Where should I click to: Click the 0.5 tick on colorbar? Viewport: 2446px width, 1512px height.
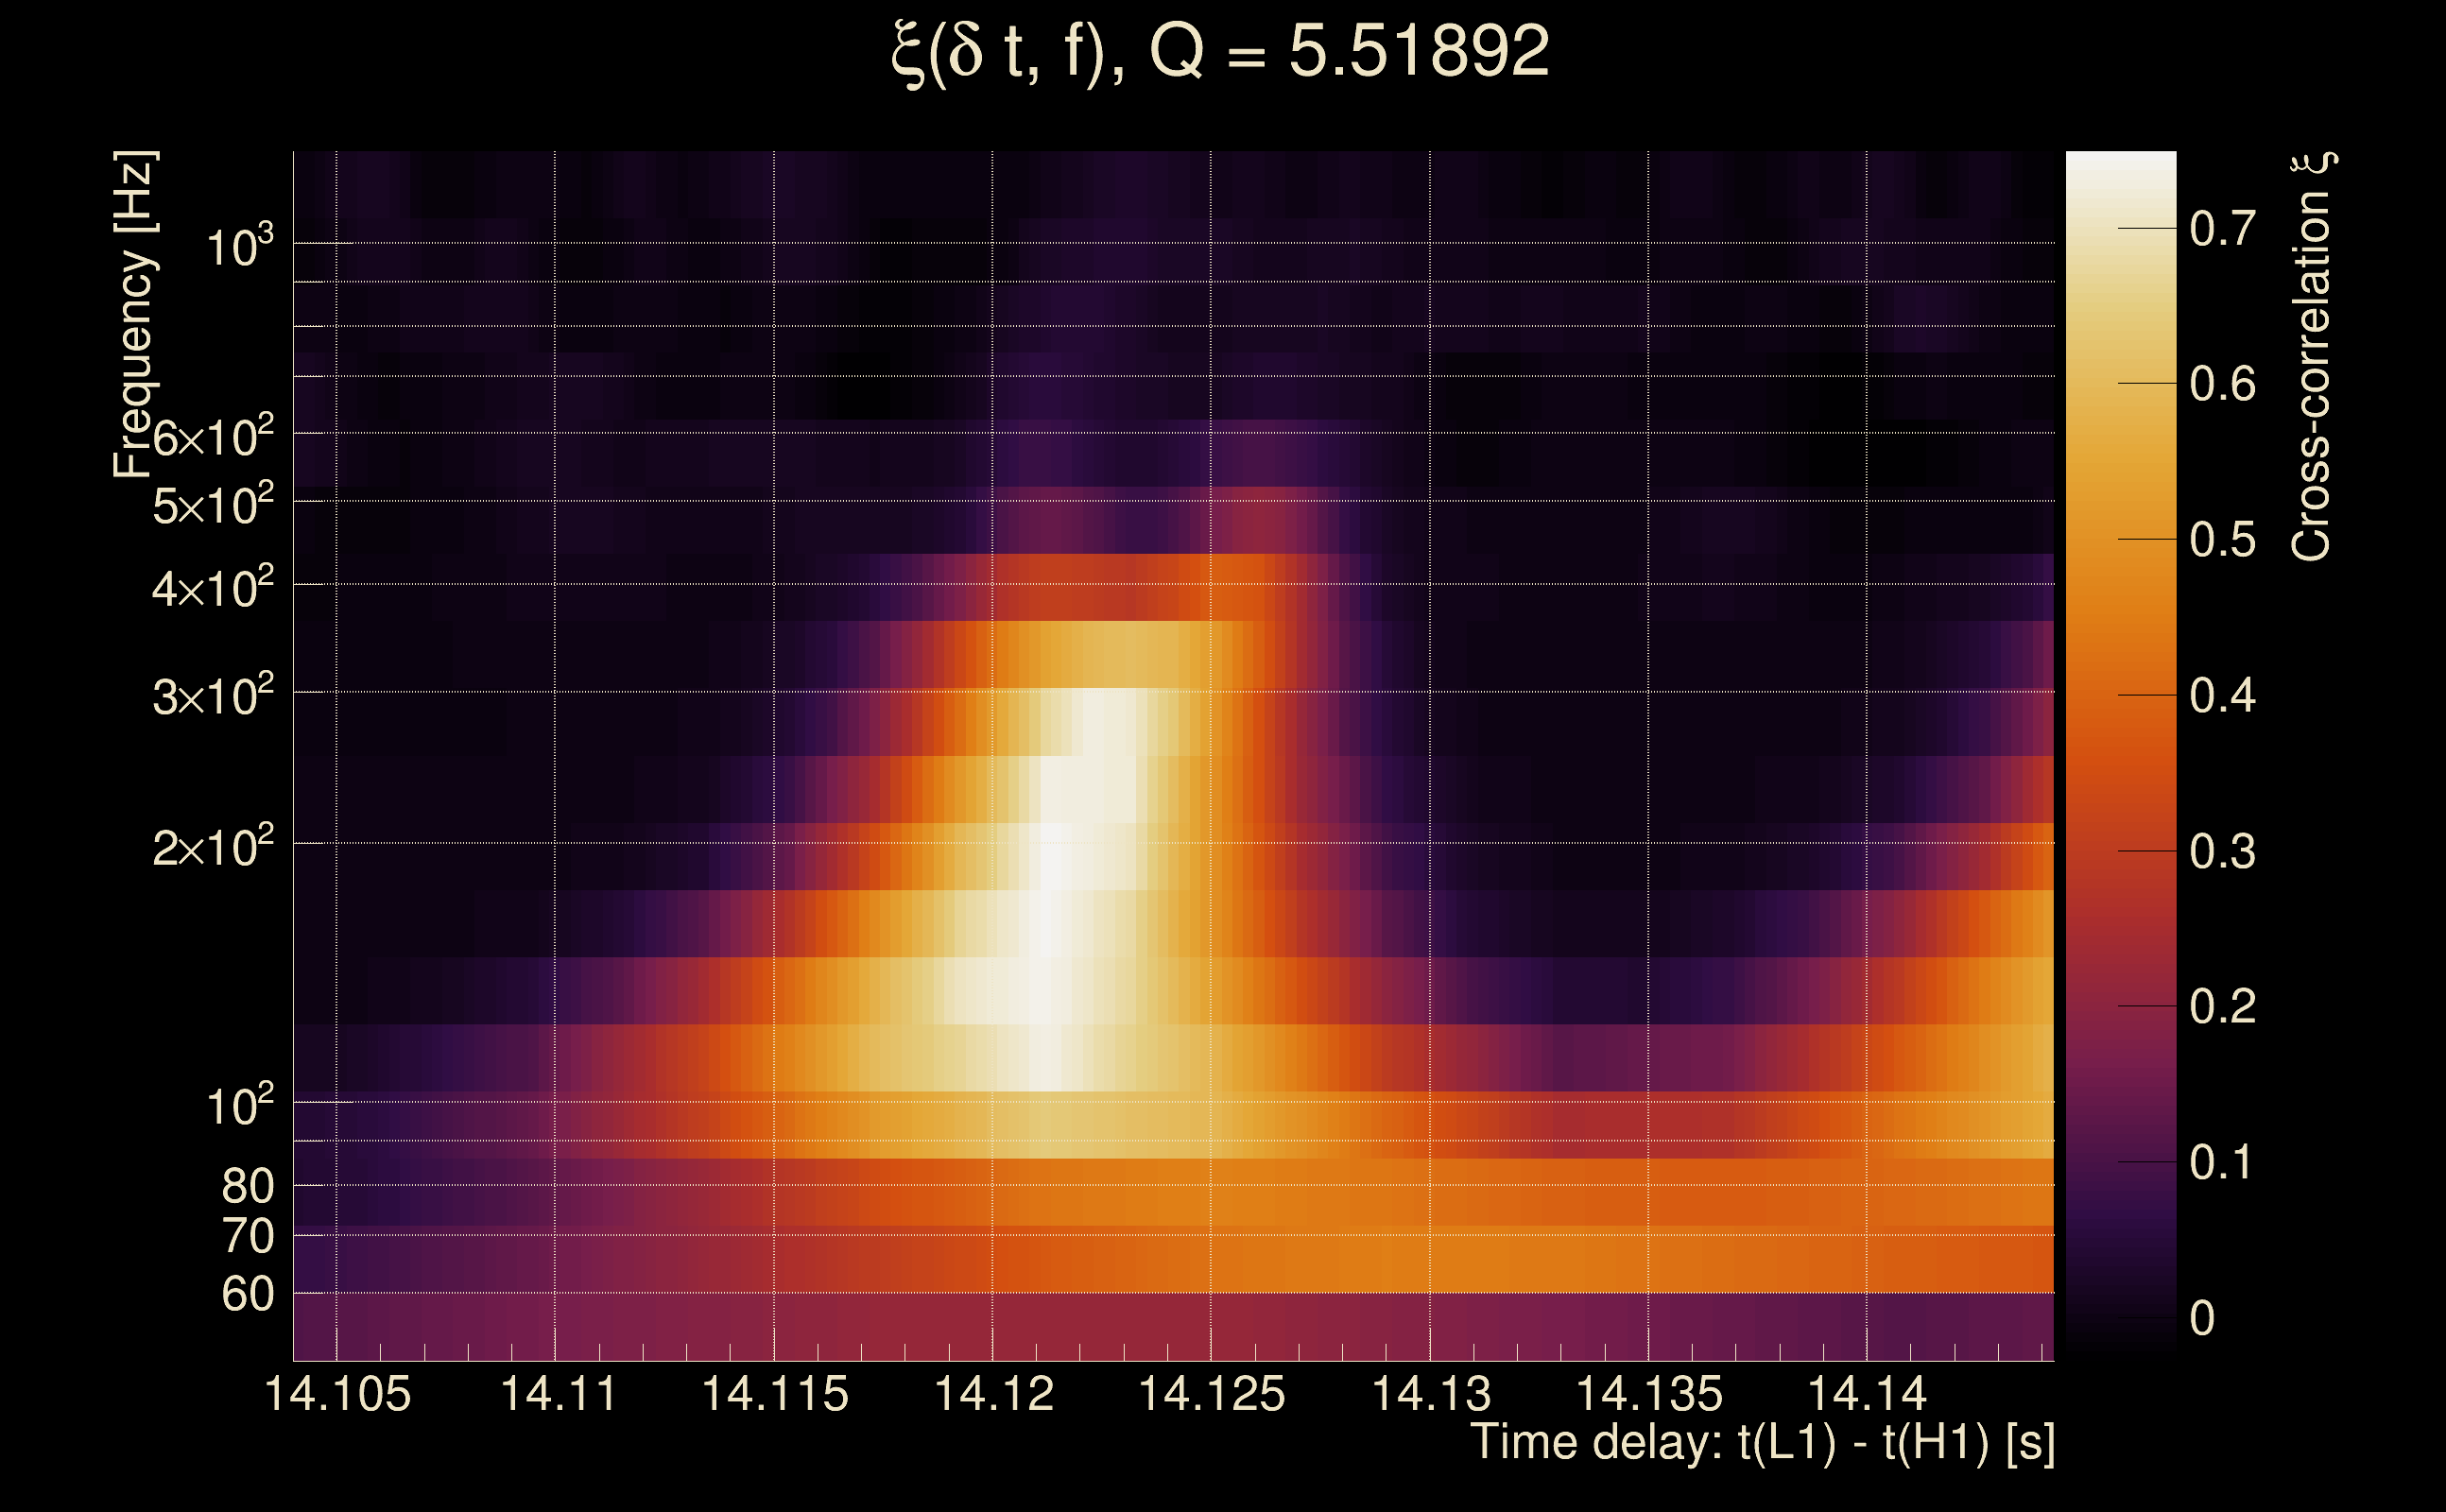point(2222,540)
